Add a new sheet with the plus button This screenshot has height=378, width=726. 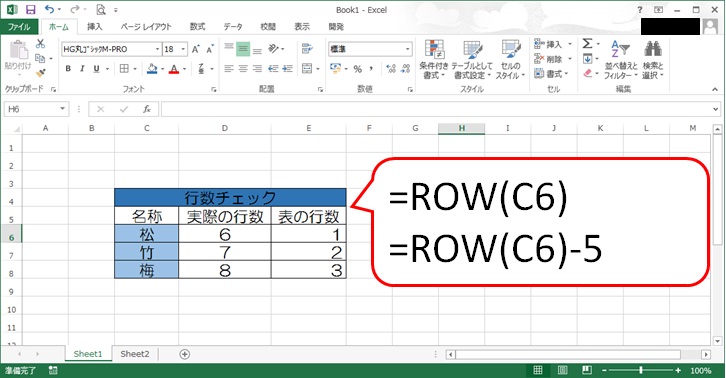[x=184, y=354]
